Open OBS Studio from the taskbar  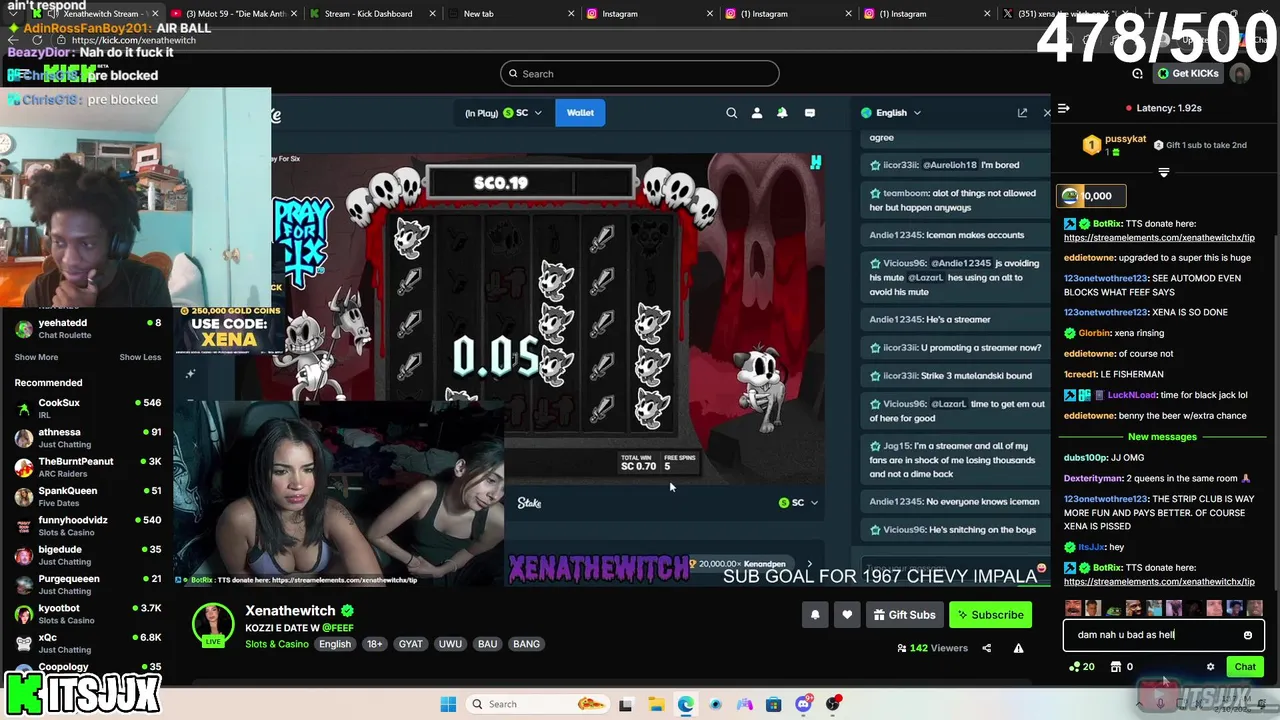pyautogui.click(x=832, y=704)
